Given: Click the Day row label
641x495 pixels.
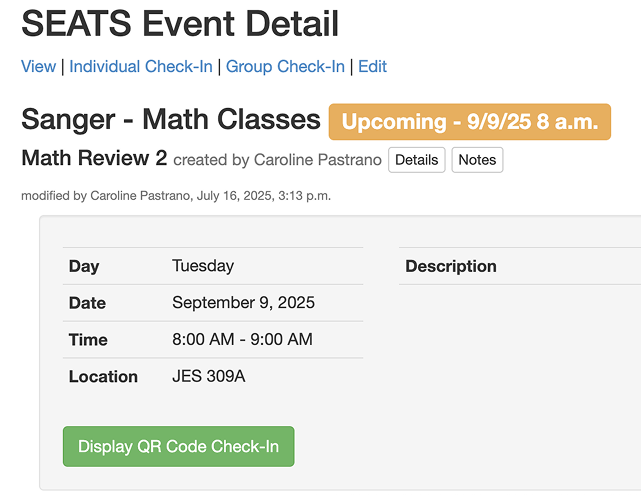Looking at the screenshot, I should click(84, 266).
